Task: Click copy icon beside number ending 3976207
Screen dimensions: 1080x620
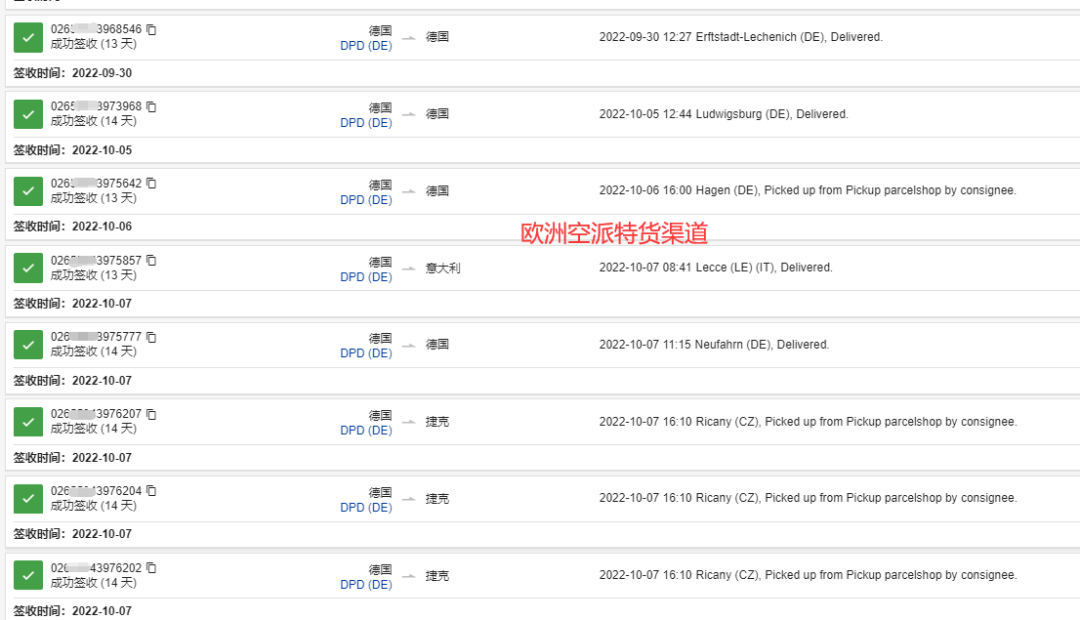Action: [151, 414]
